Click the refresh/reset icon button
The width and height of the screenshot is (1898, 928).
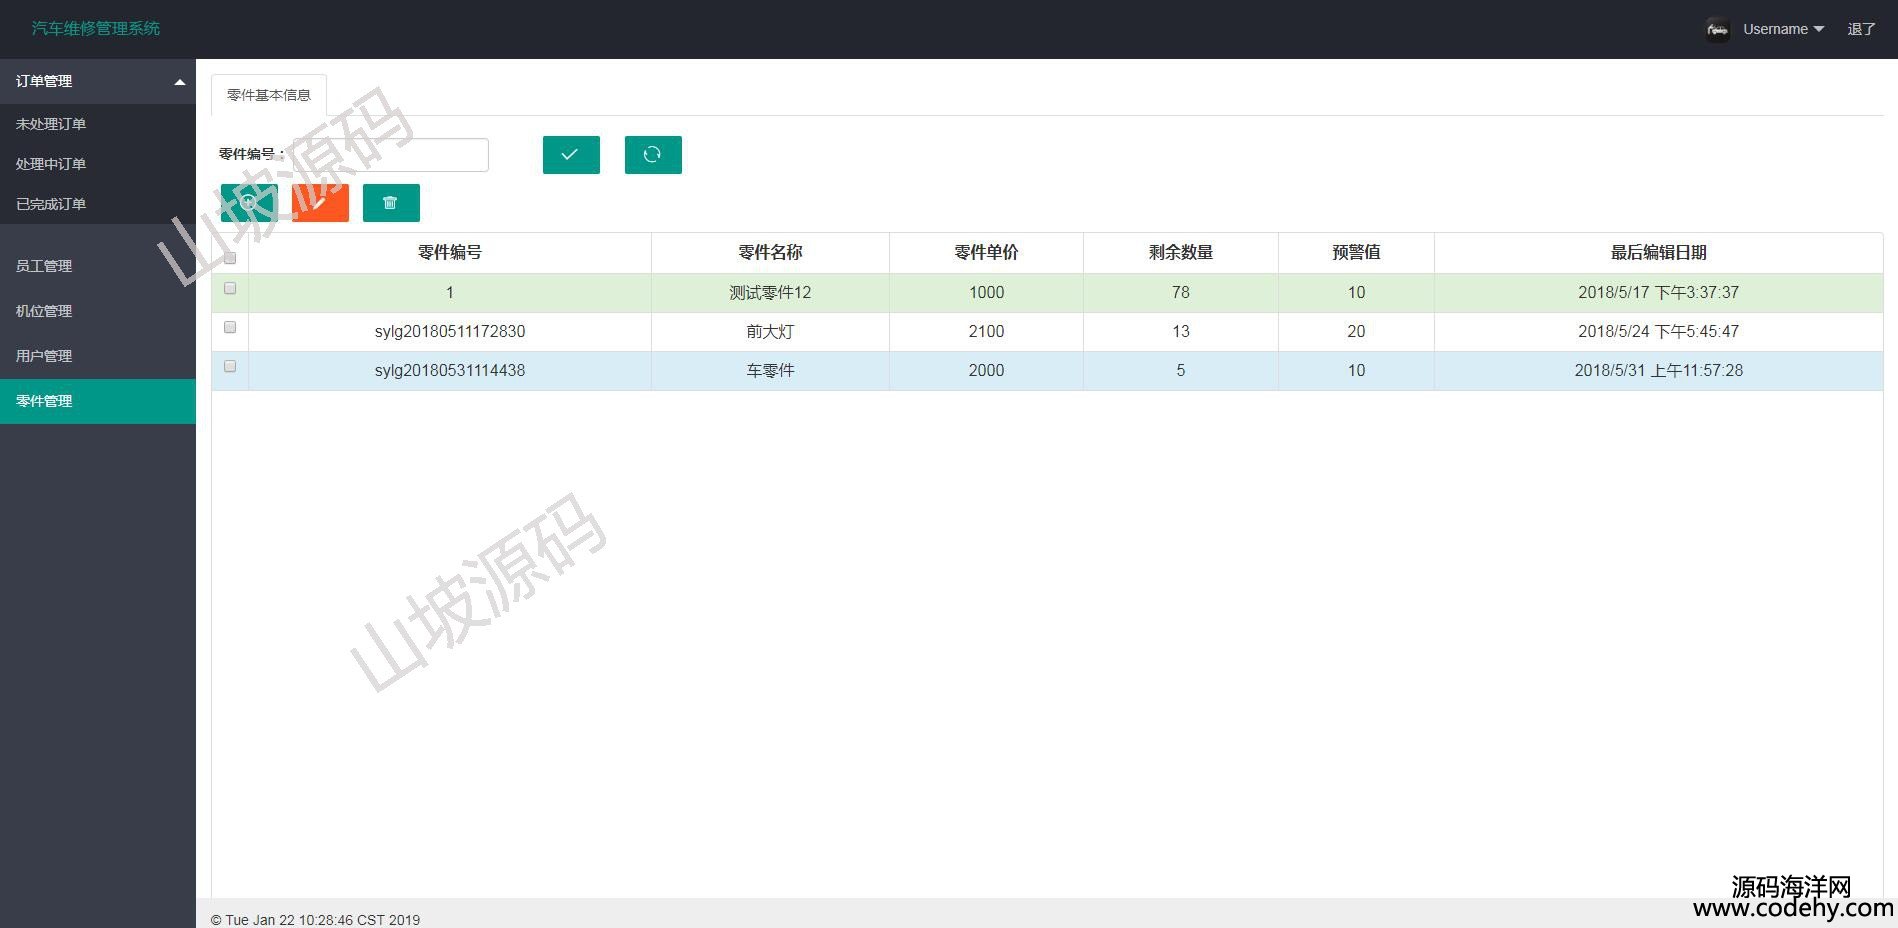tap(653, 155)
